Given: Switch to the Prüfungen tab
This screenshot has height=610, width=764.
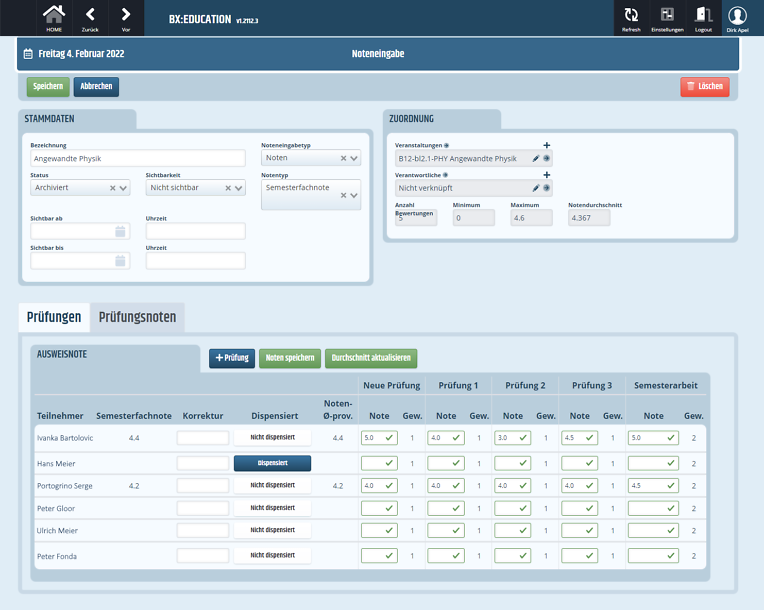Looking at the screenshot, I should pos(54,317).
